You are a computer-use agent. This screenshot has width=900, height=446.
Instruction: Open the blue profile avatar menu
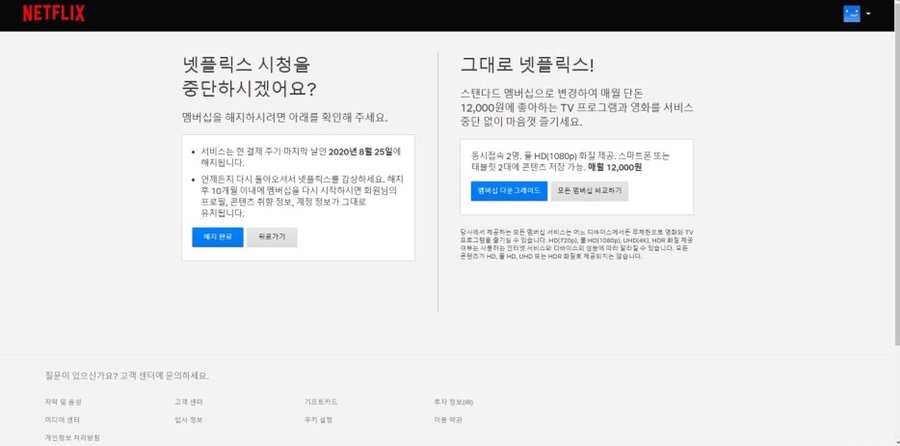[851, 14]
